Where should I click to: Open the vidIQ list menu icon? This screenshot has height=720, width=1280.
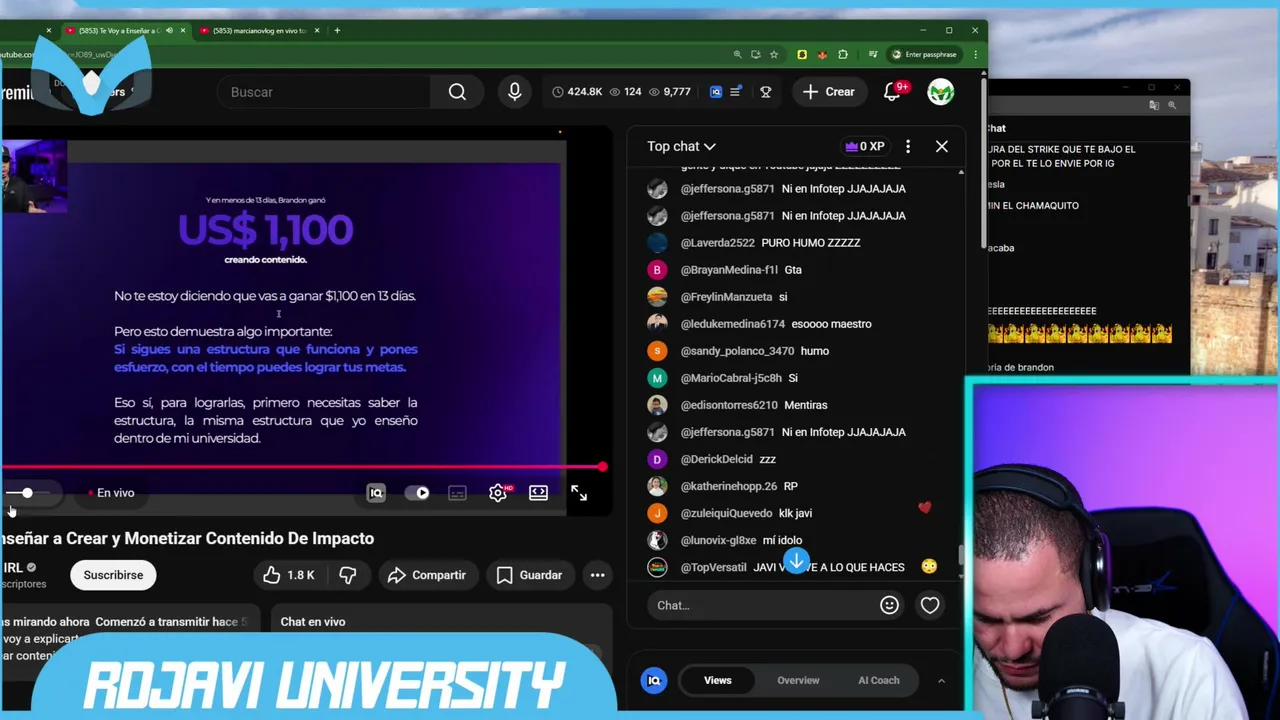click(736, 92)
